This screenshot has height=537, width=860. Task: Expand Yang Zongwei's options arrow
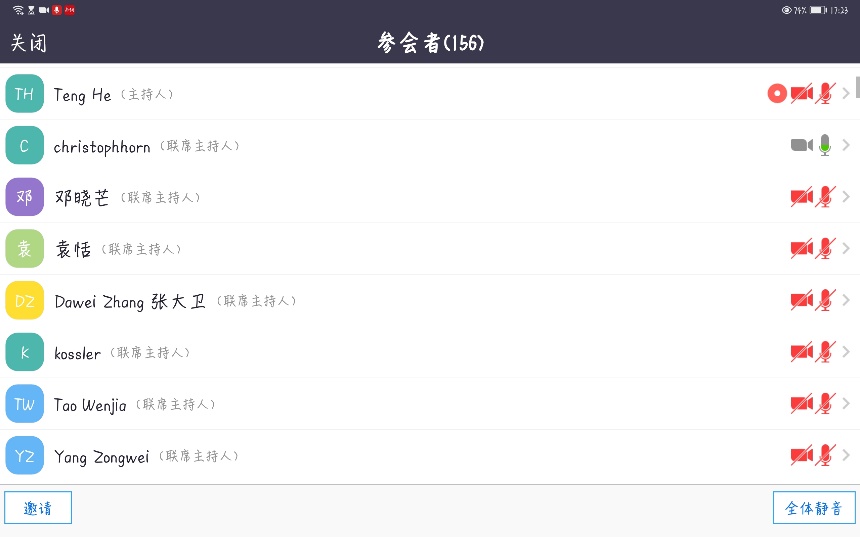point(846,456)
